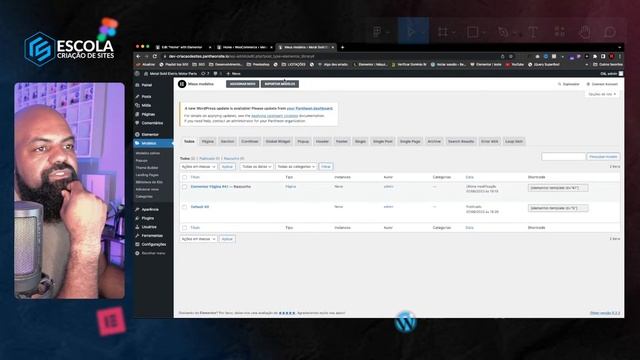The width and height of the screenshot is (640, 360).
Task: Click the WordPress logo in admin bar
Action: pyautogui.click(x=138, y=73)
